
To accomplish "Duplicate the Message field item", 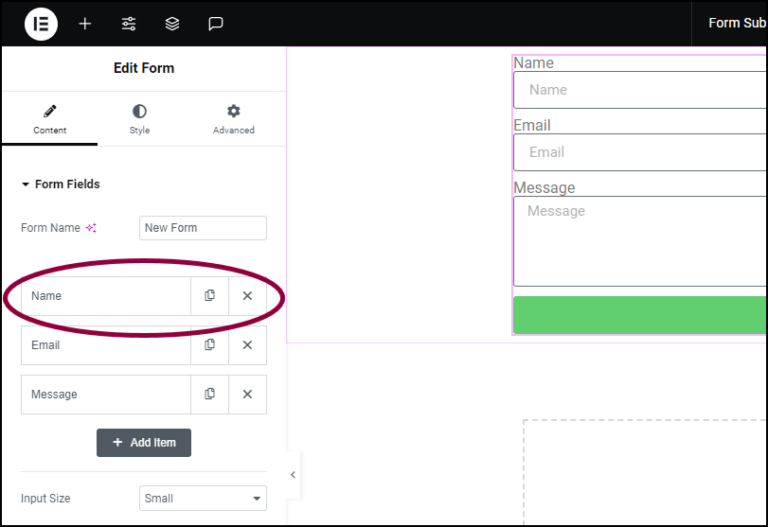I will 210,394.
